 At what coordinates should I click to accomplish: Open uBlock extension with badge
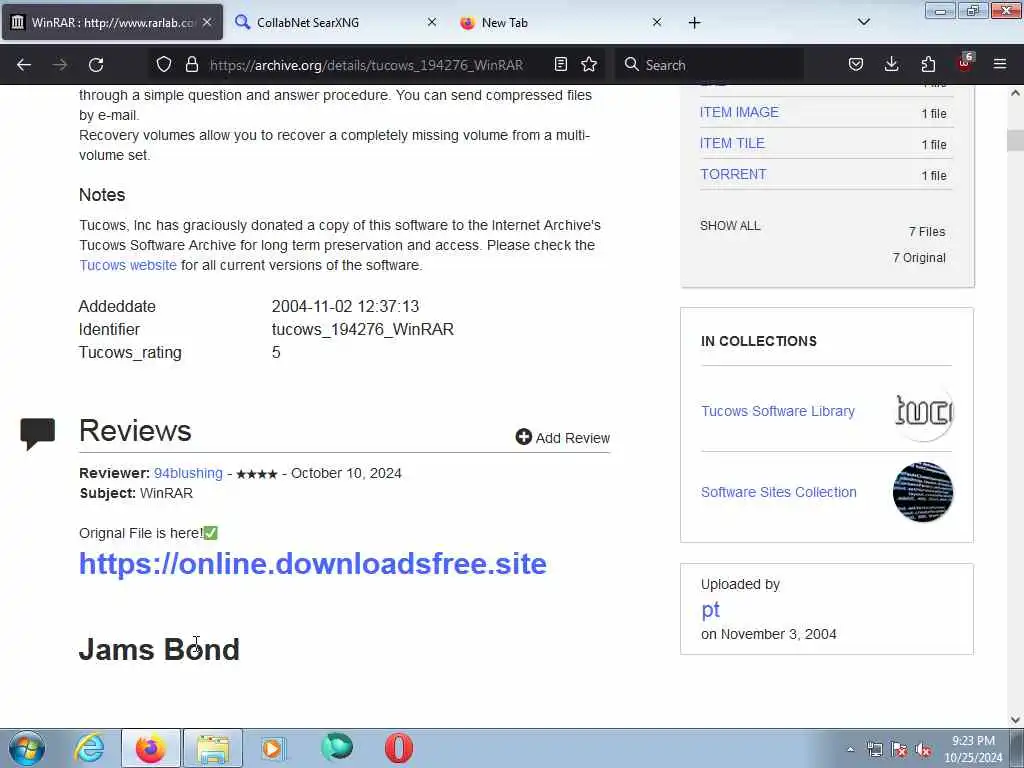pyautogui.click(x=965, y=63)
